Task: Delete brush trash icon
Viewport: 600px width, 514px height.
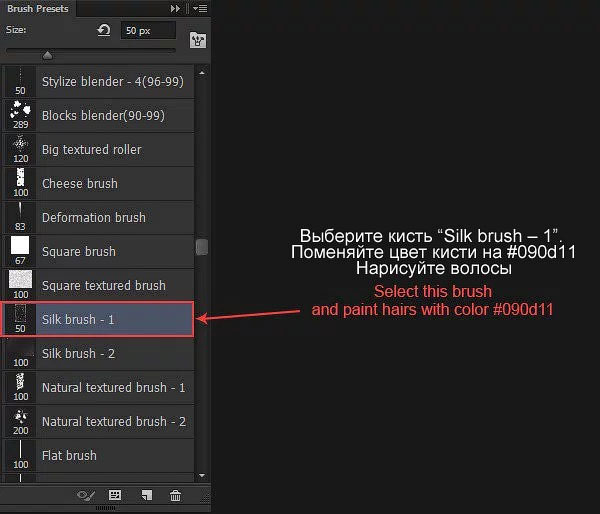Action: (175, 496)
